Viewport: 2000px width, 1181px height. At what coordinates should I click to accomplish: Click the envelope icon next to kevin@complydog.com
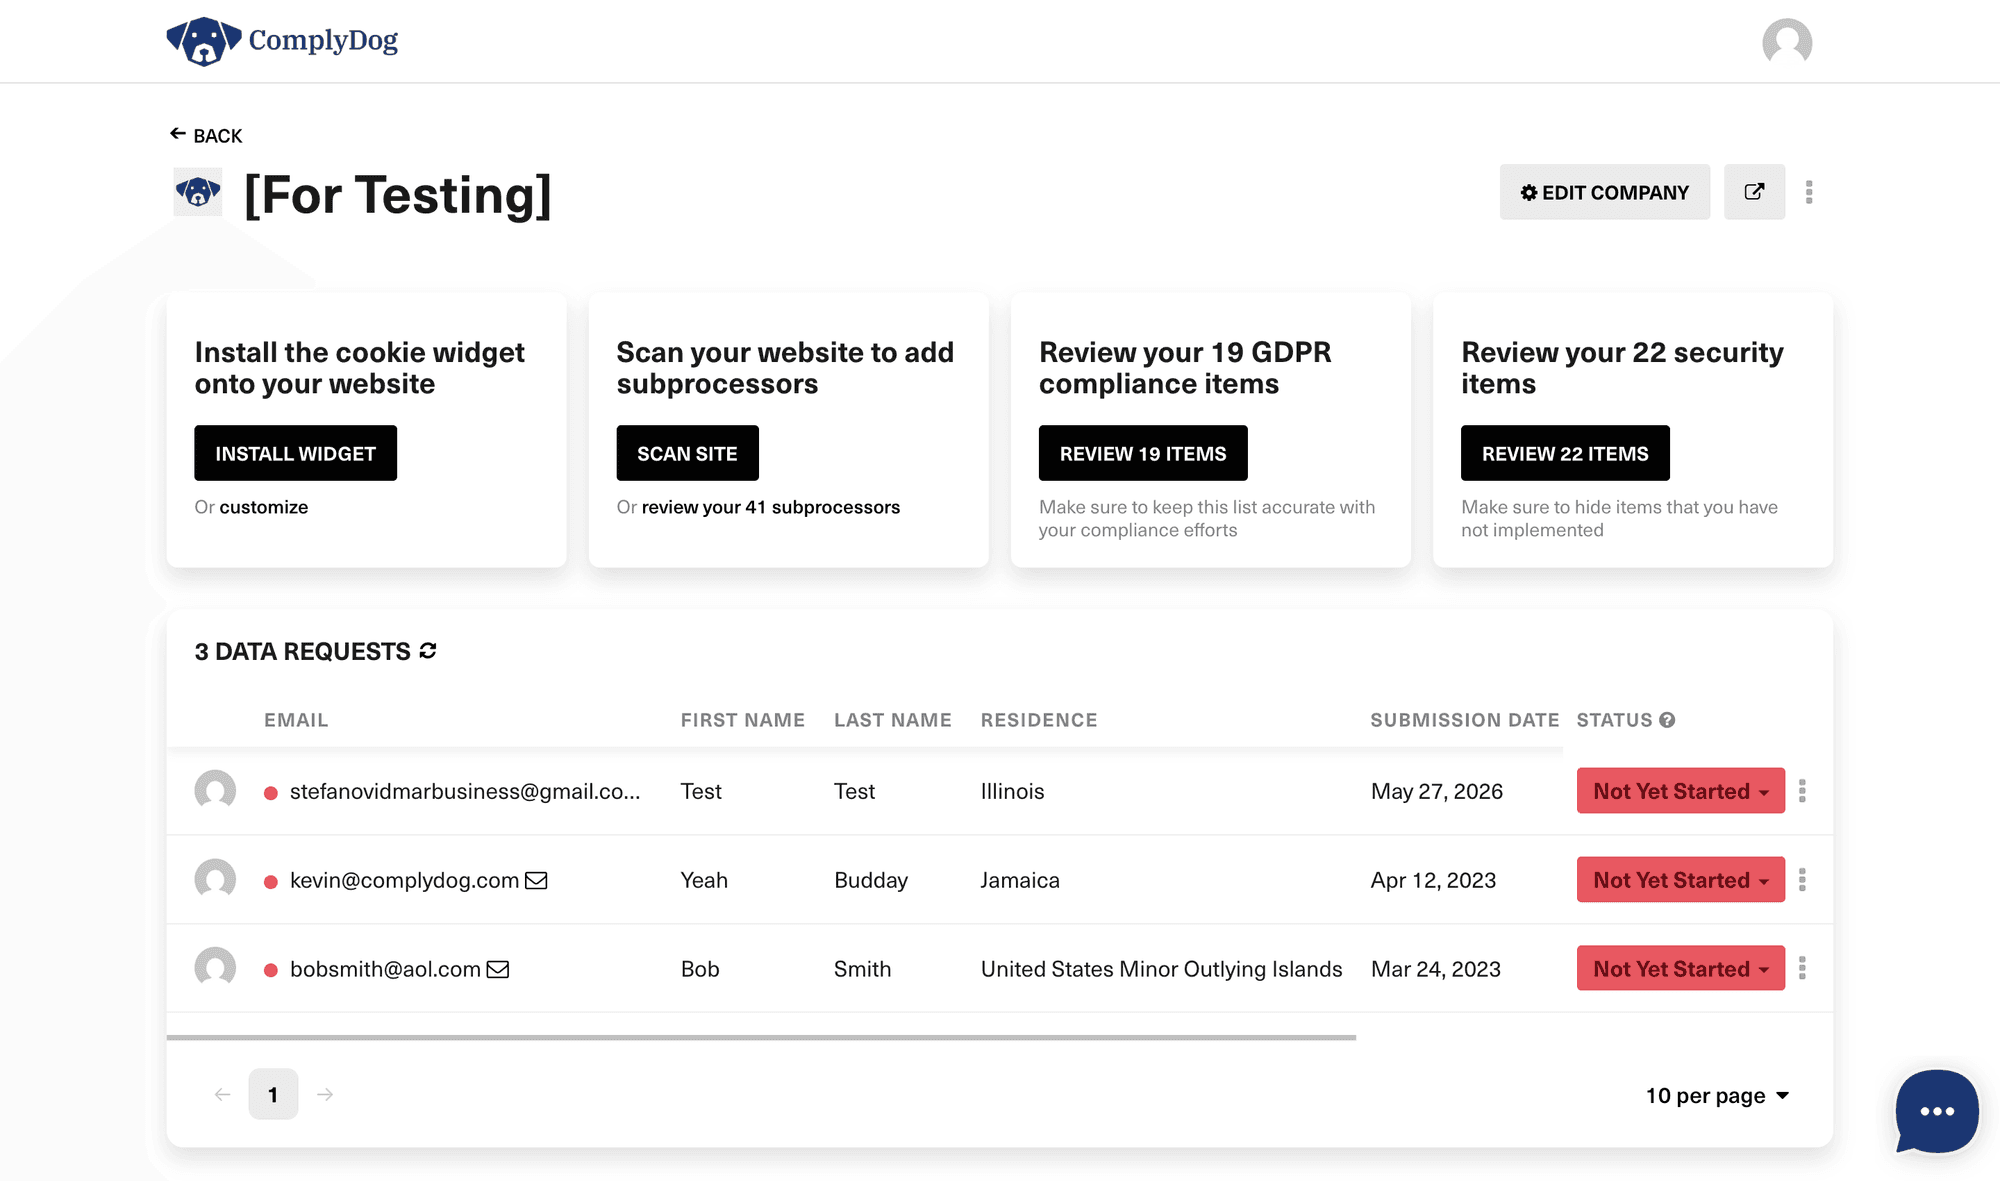pyautogui.click(x=536, y=880)
